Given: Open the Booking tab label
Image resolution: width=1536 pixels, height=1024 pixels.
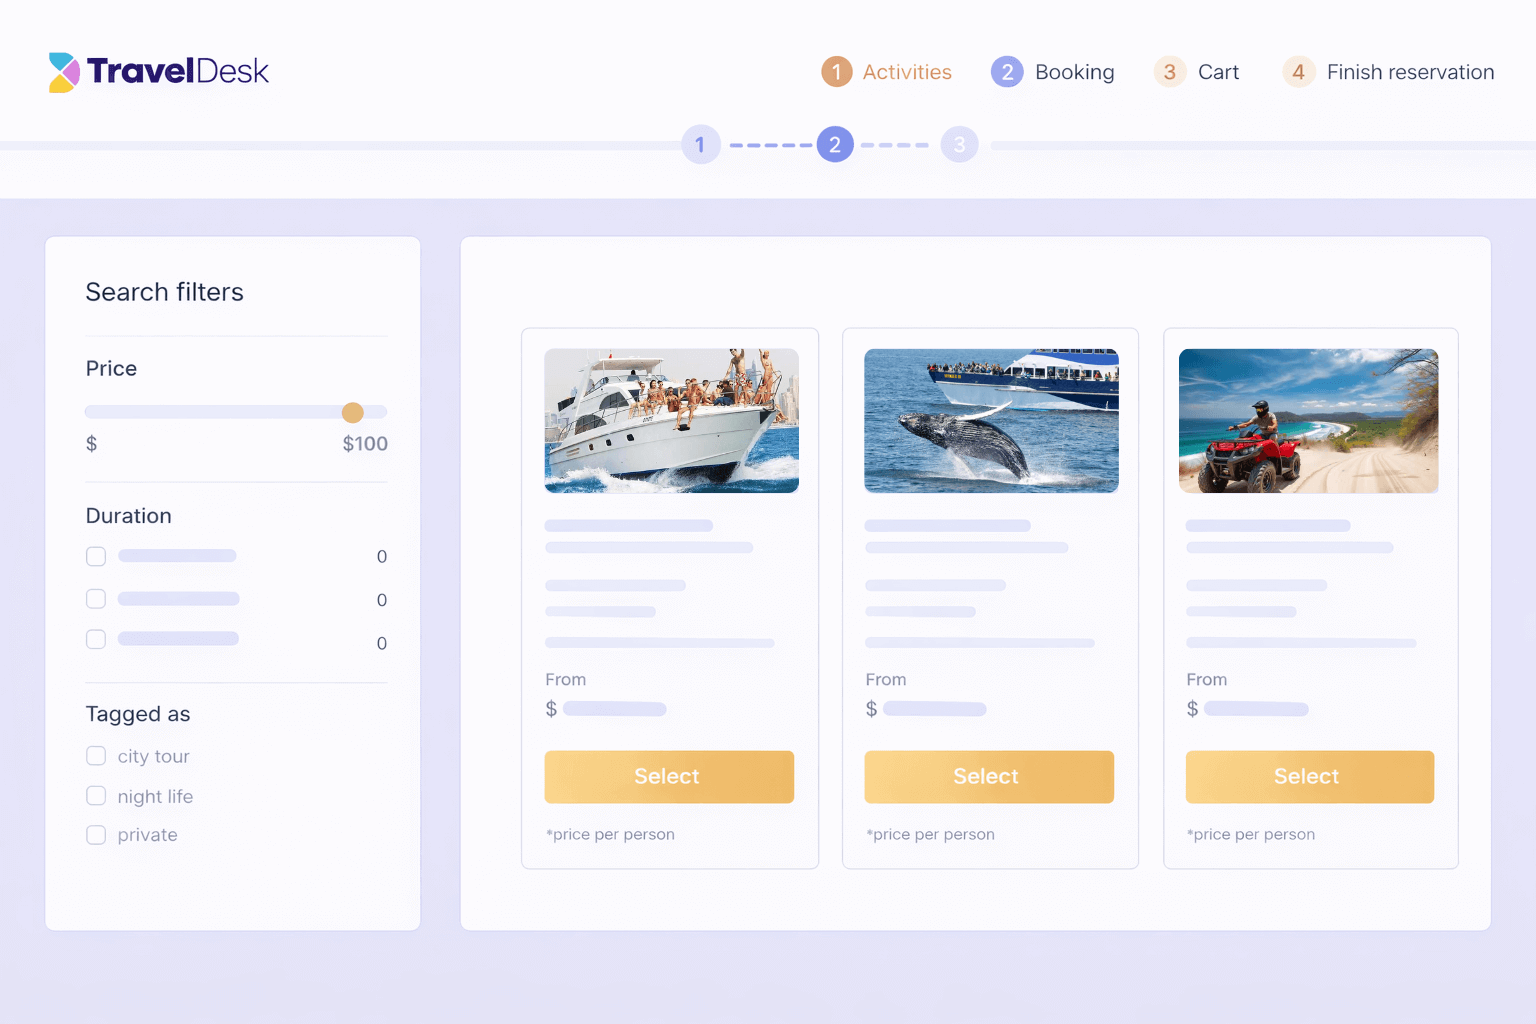Looking at the screenshot, I should (1074, 72).
